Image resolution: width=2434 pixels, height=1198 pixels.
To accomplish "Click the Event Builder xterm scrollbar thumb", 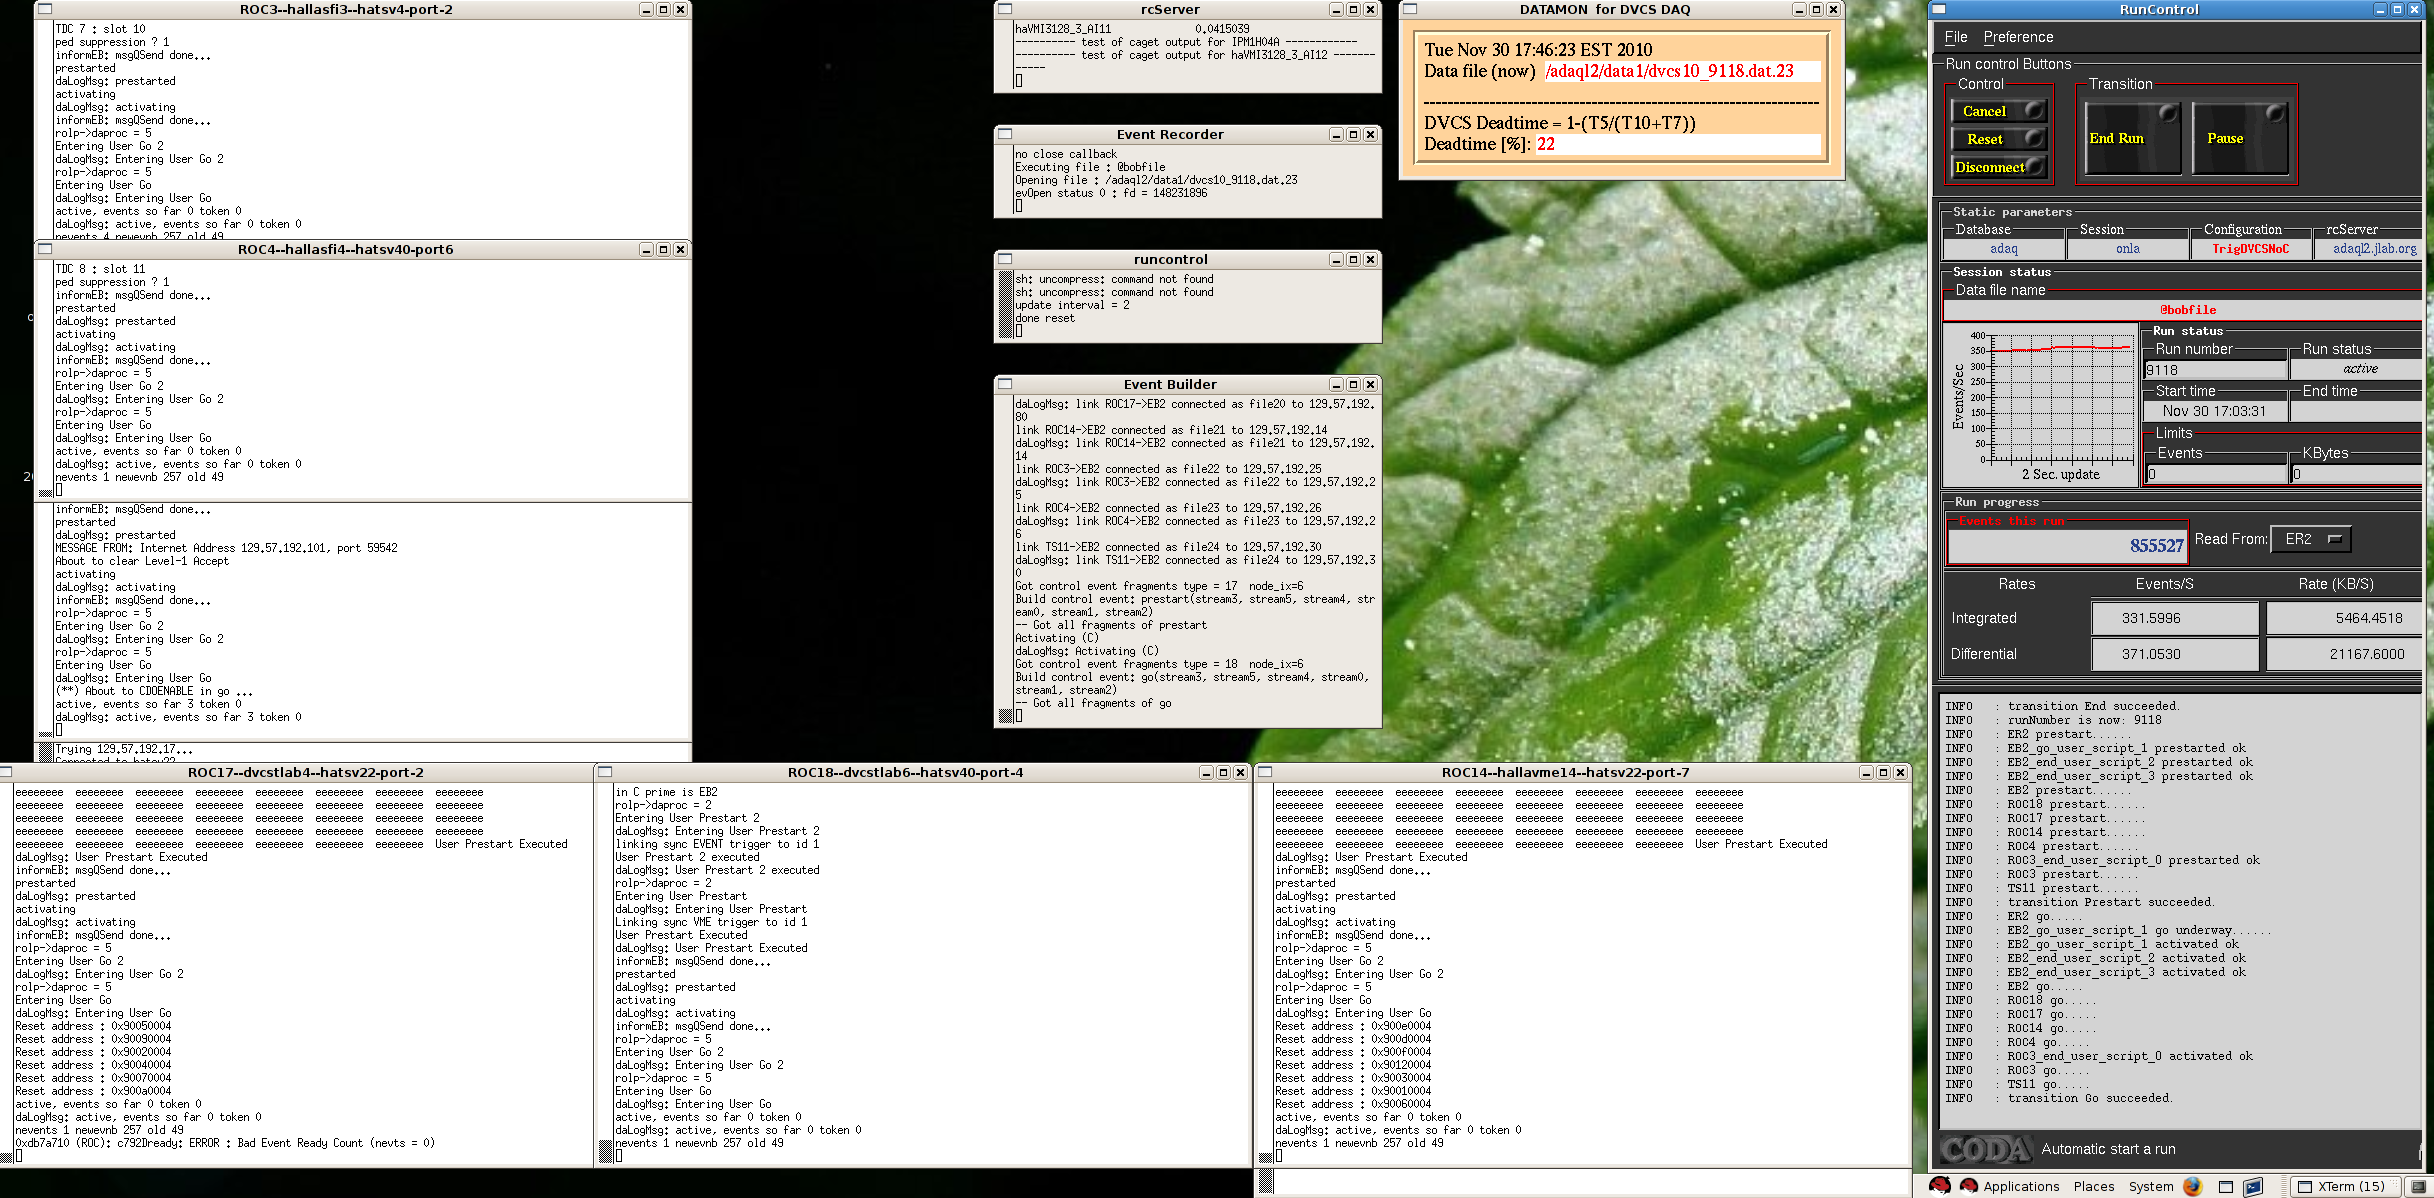I will tap(1005, 715).
